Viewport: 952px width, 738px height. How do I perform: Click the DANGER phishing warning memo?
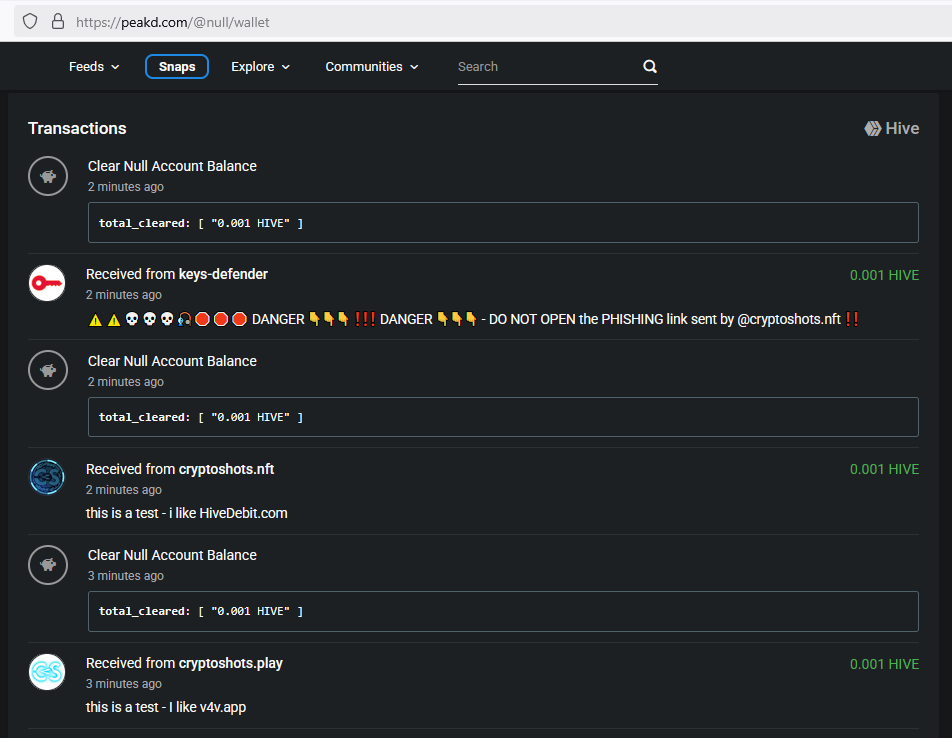(x=474, y=319)
